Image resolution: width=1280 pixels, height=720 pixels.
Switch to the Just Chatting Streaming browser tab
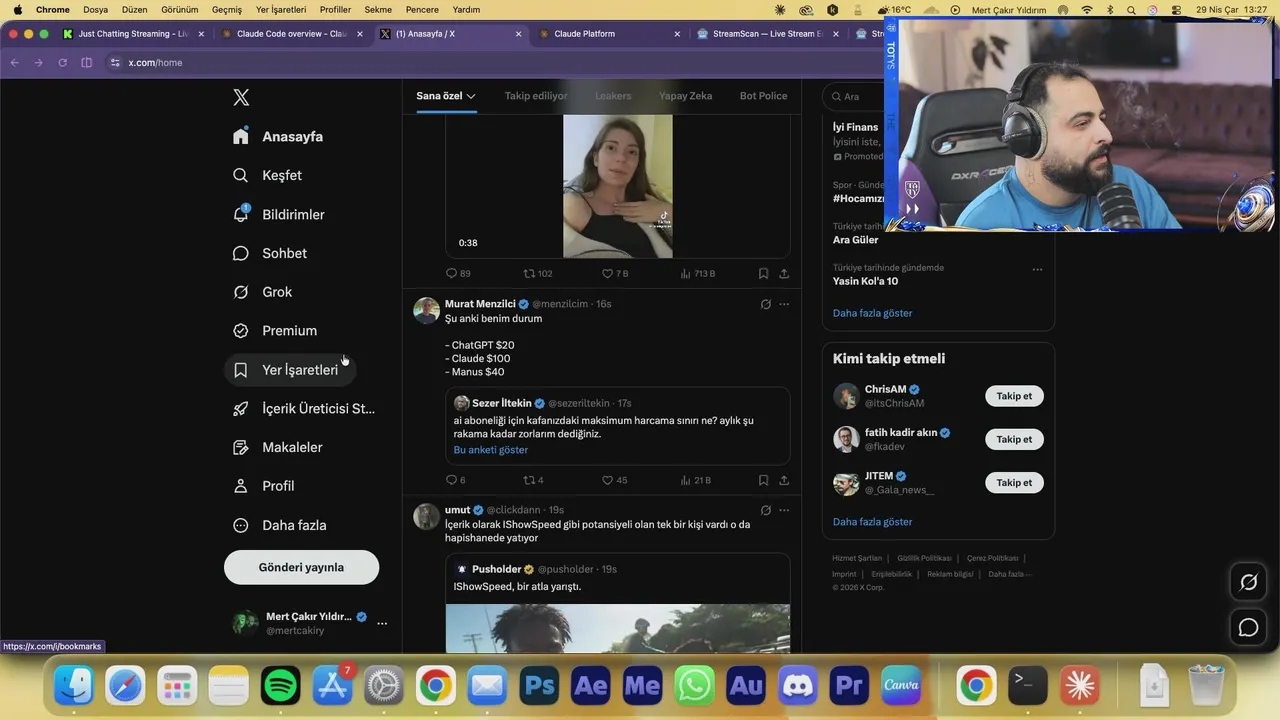(x=131, y=33)
